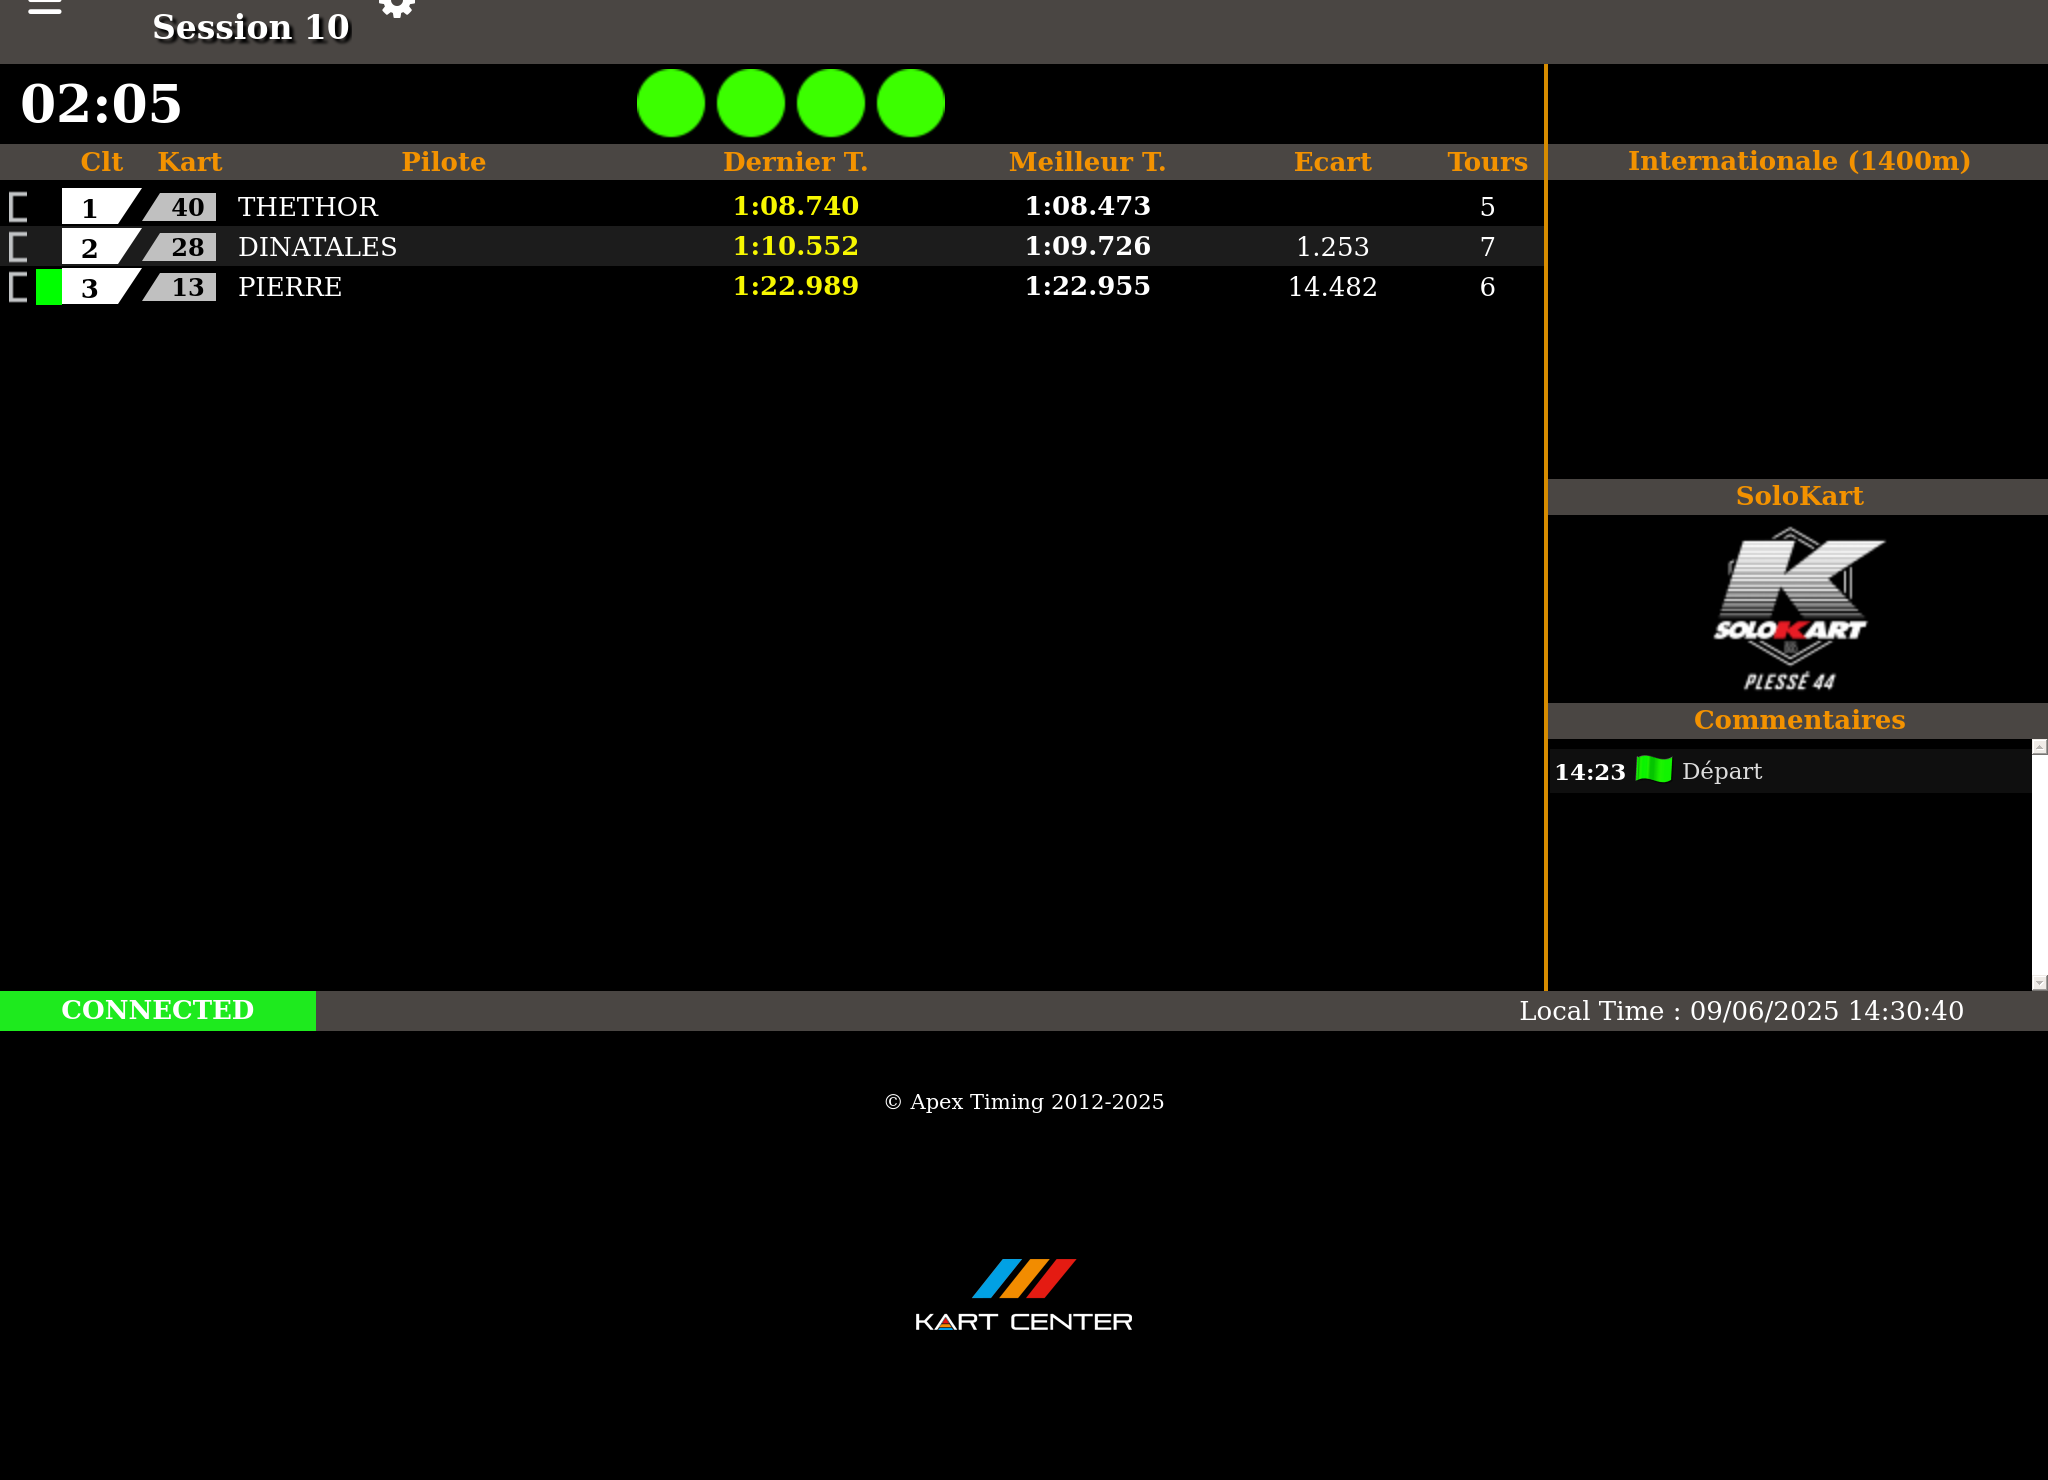Click the Kart Center logo
2048x1480 pixels.
(x=1023, y=1296)
